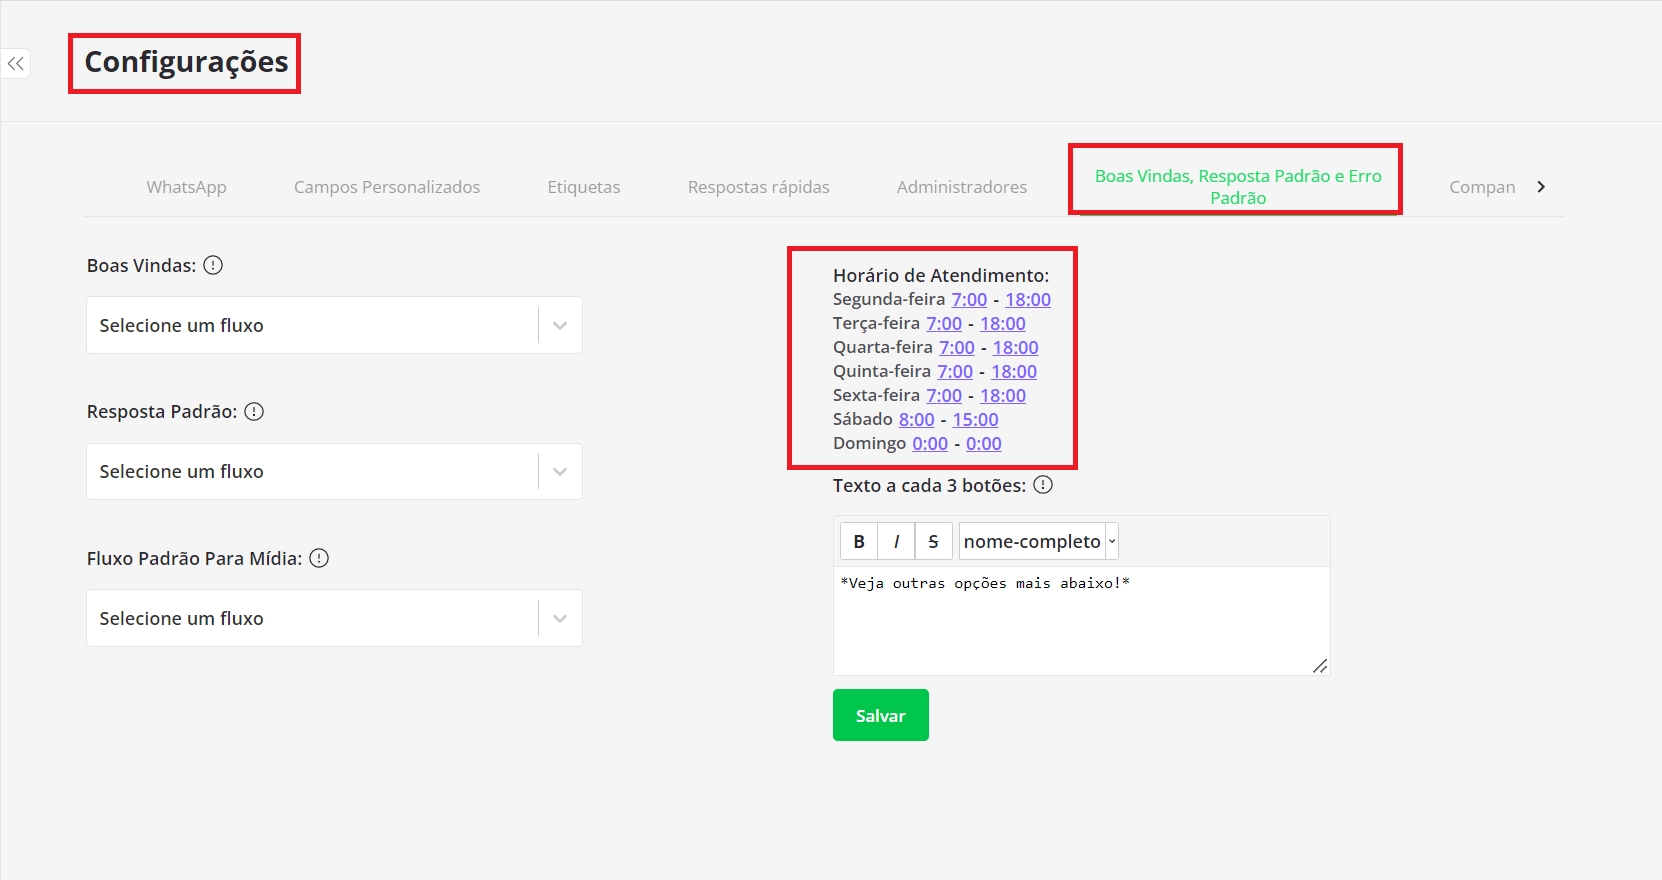The height and width of the screenshot is (880, 1662).
Task: Open the Campos Personalizados tab
Action: pos(387,187)
